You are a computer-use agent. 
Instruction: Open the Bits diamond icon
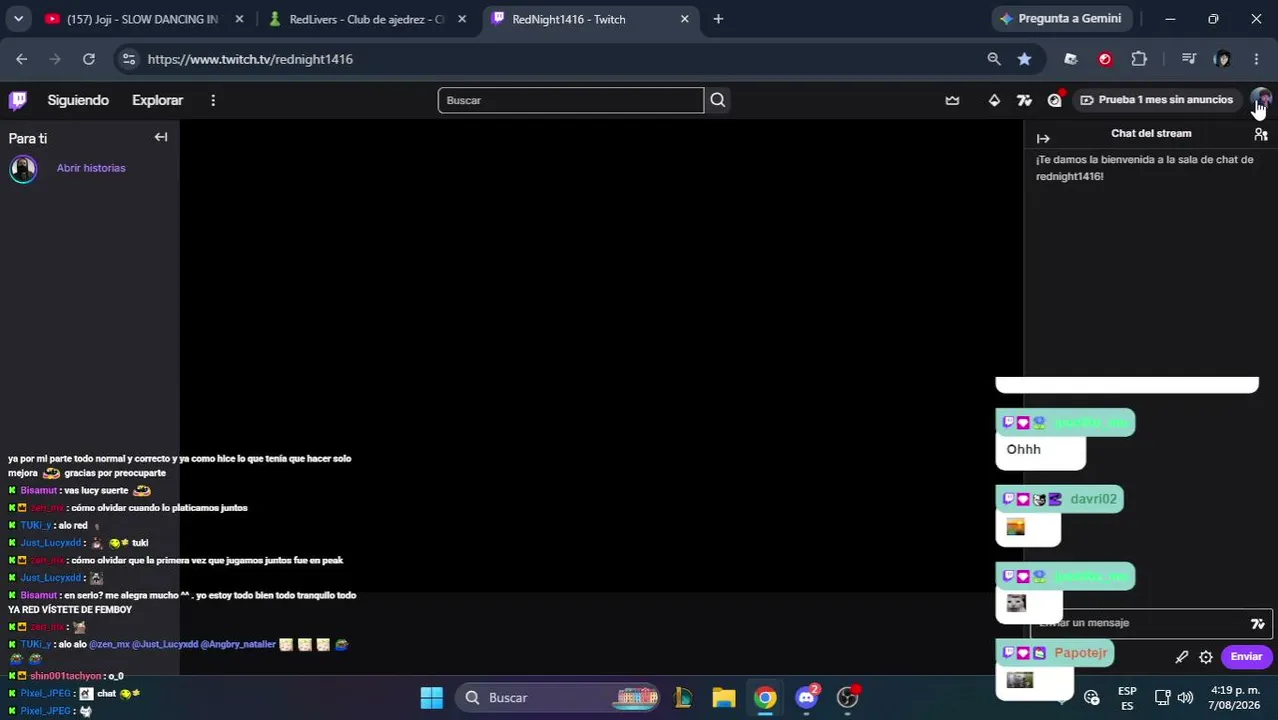tap(994, 100)
